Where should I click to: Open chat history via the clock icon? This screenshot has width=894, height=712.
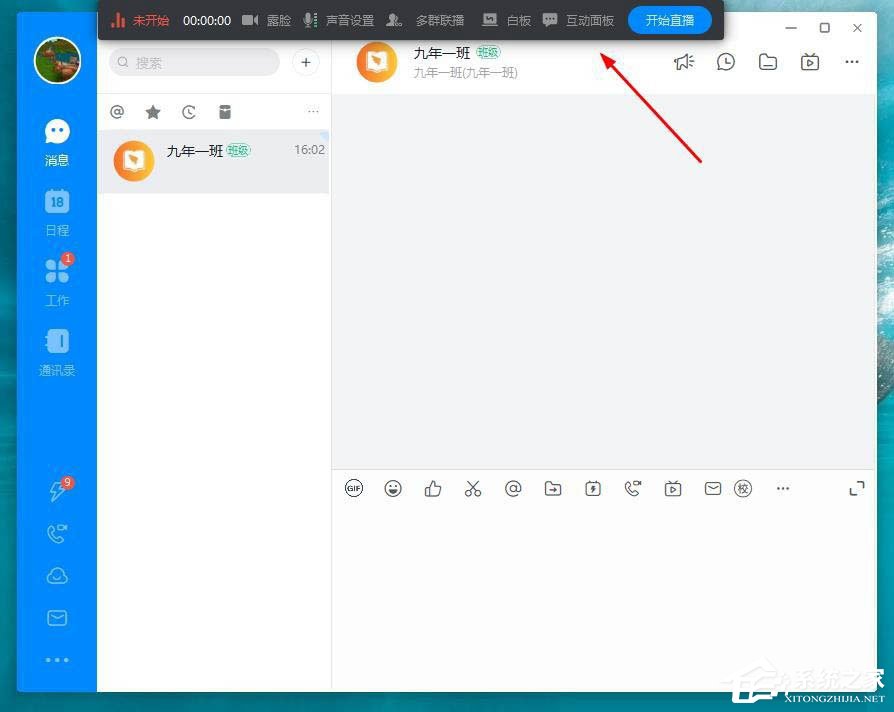click(x=726, y=61)
